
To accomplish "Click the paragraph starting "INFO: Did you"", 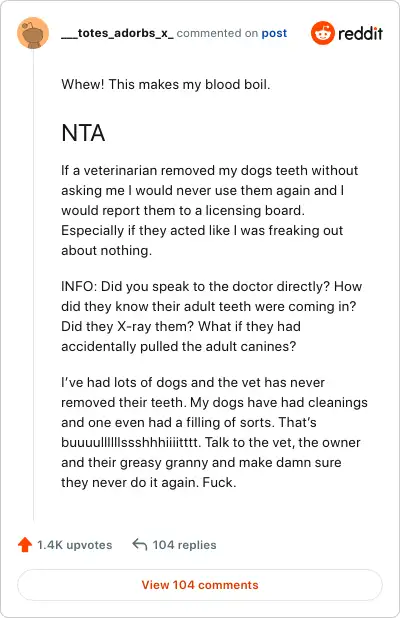I will (211, 316).
